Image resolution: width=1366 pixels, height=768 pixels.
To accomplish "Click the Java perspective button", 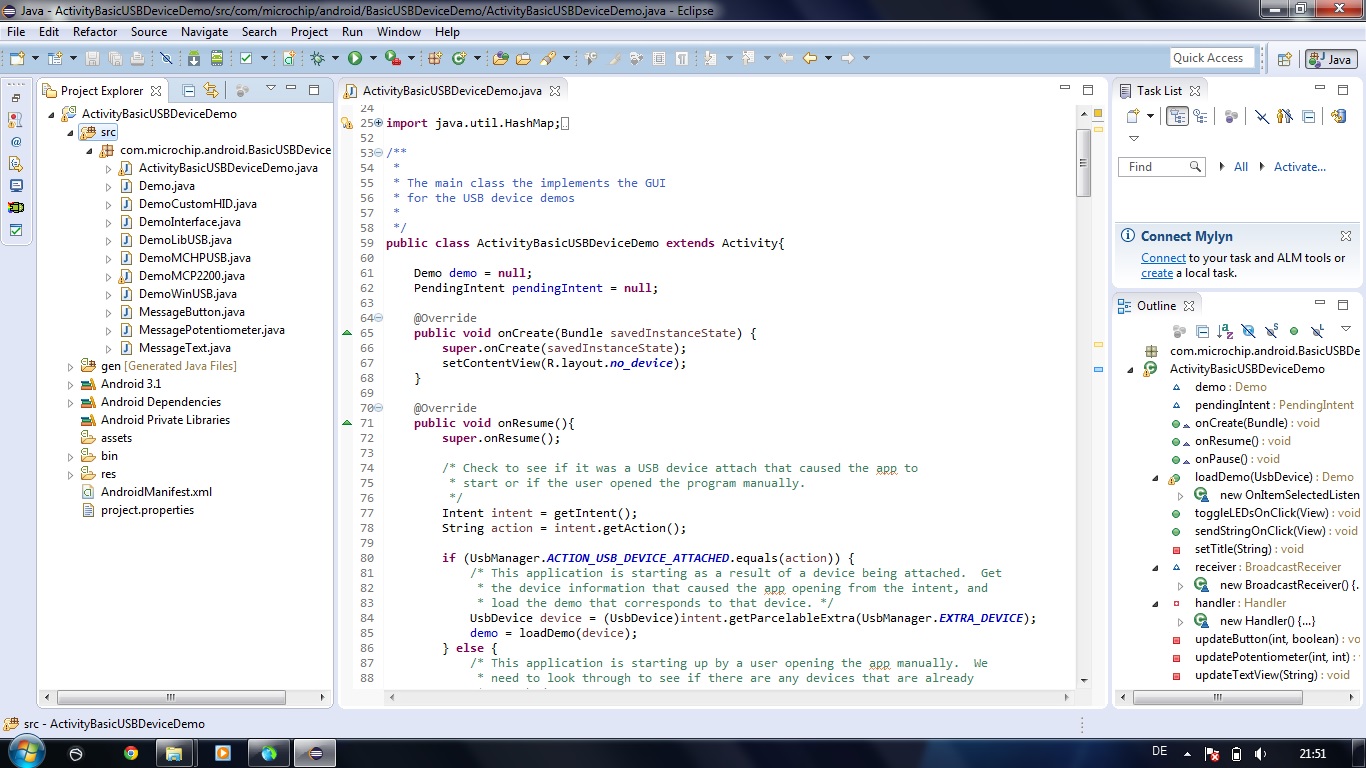I will tap(1331, 59).
